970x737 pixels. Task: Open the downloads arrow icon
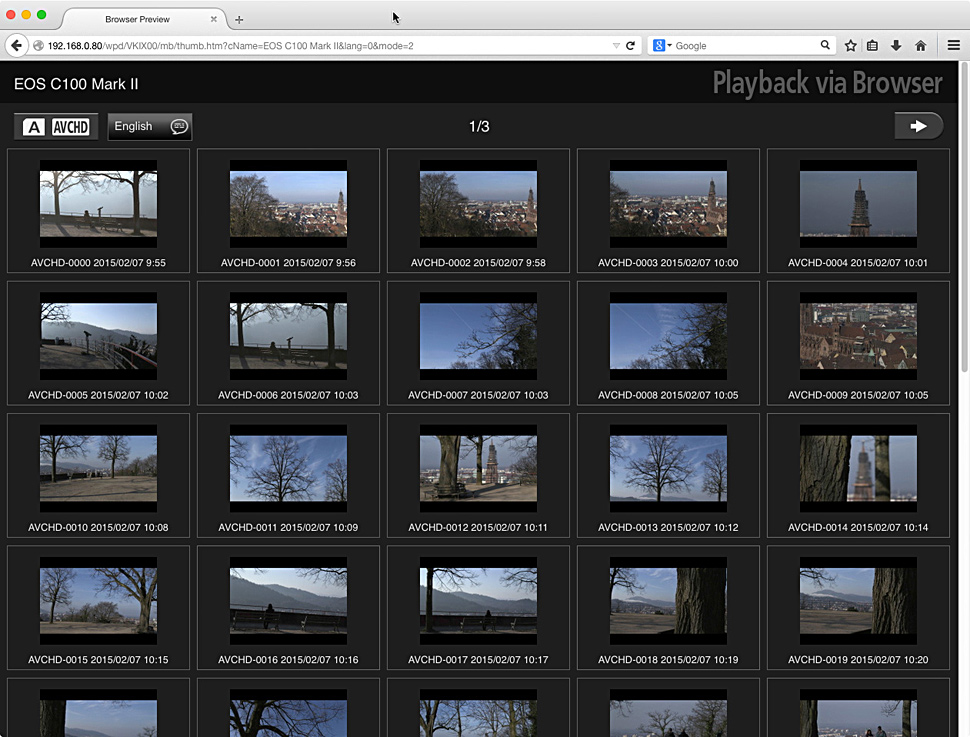pyautogui.click(x=896, y=46)
